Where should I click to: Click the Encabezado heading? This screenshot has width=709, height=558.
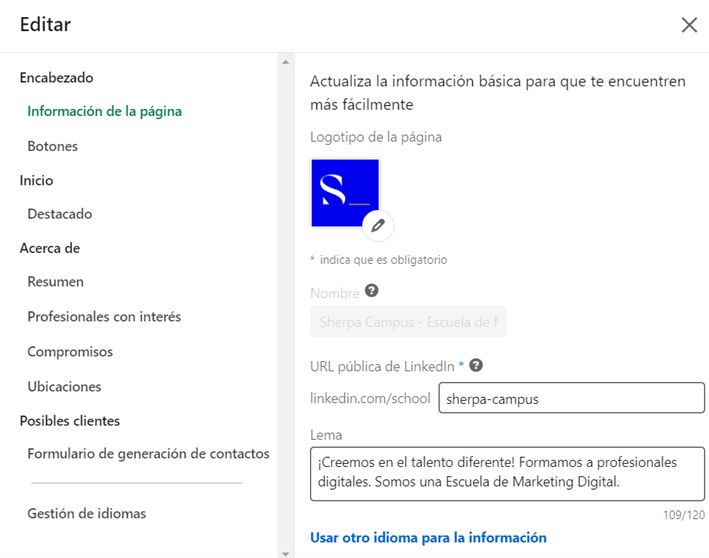(57, 78)
